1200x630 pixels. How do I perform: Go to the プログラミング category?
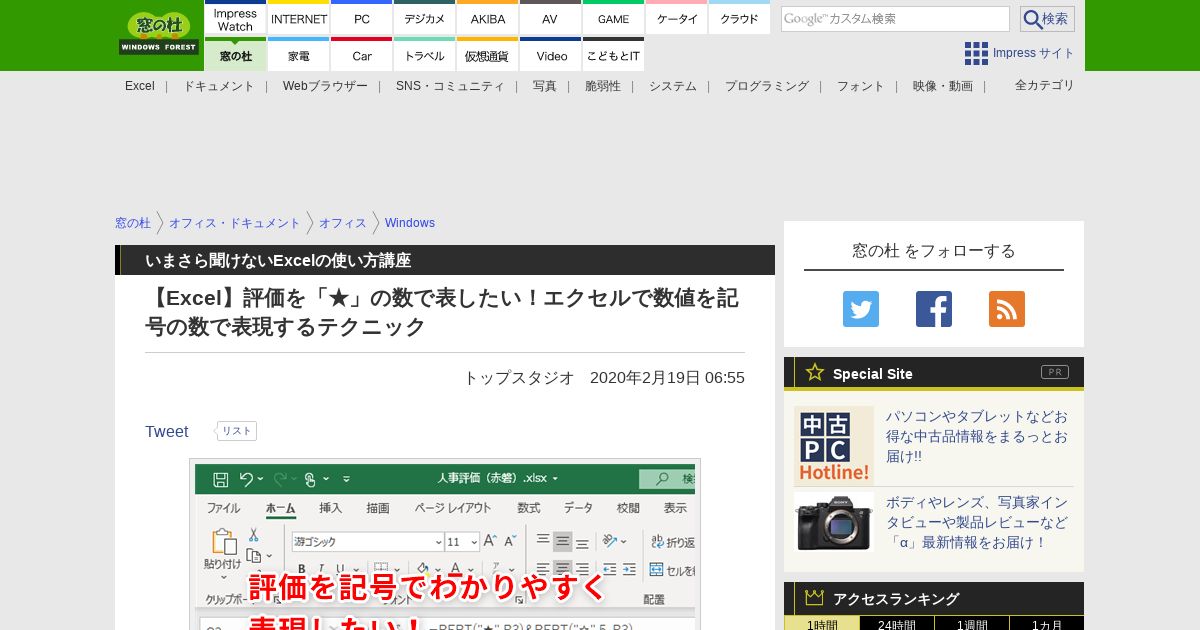tap(767, 86)
